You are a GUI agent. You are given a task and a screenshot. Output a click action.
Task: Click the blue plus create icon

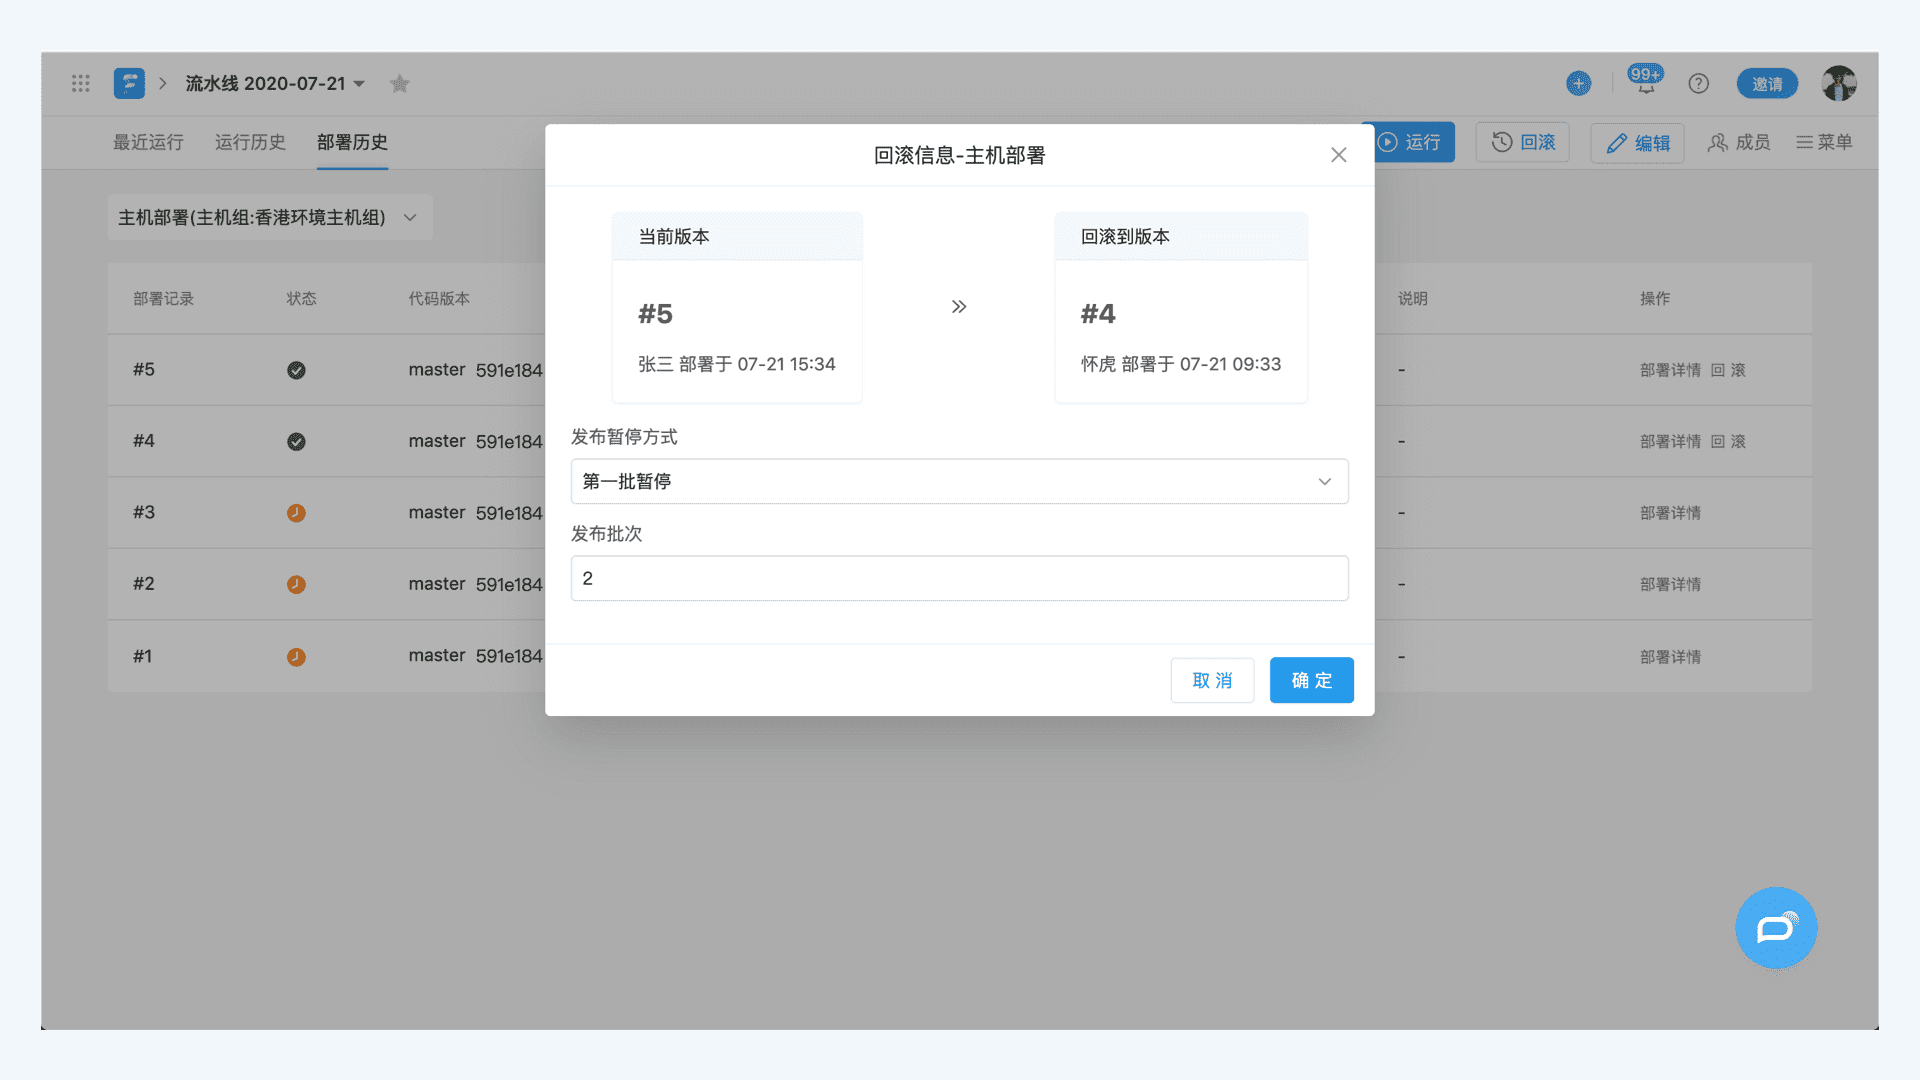pyautogui.click(x=1578, y=84)
